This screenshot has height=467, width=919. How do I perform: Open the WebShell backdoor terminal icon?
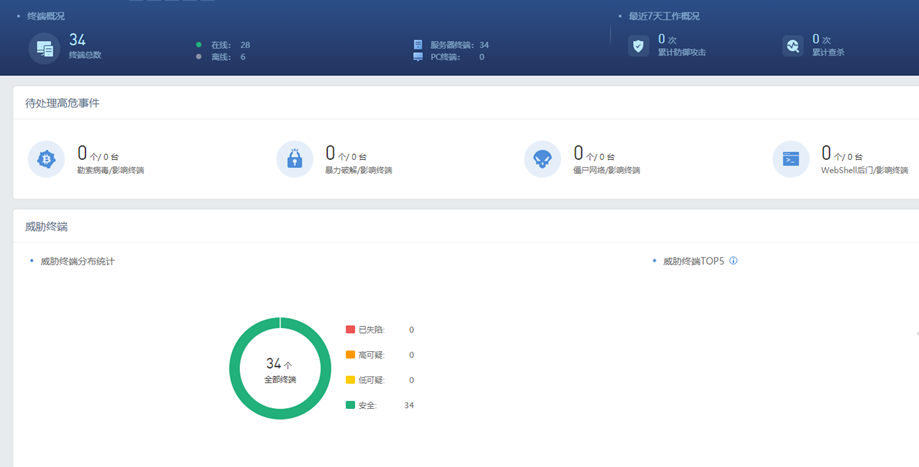click(791, 159)
